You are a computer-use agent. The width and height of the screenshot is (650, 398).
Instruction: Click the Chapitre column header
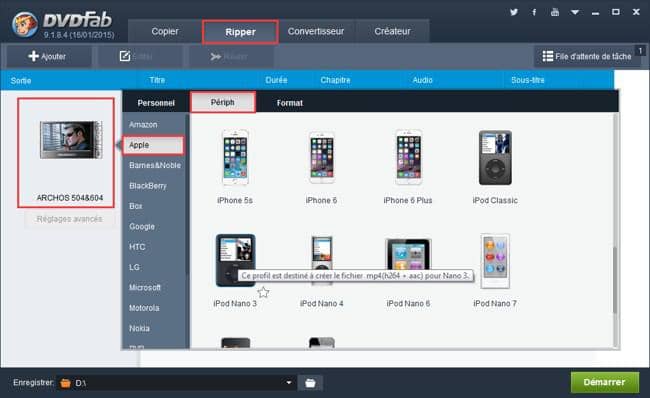tap(335, 80)
